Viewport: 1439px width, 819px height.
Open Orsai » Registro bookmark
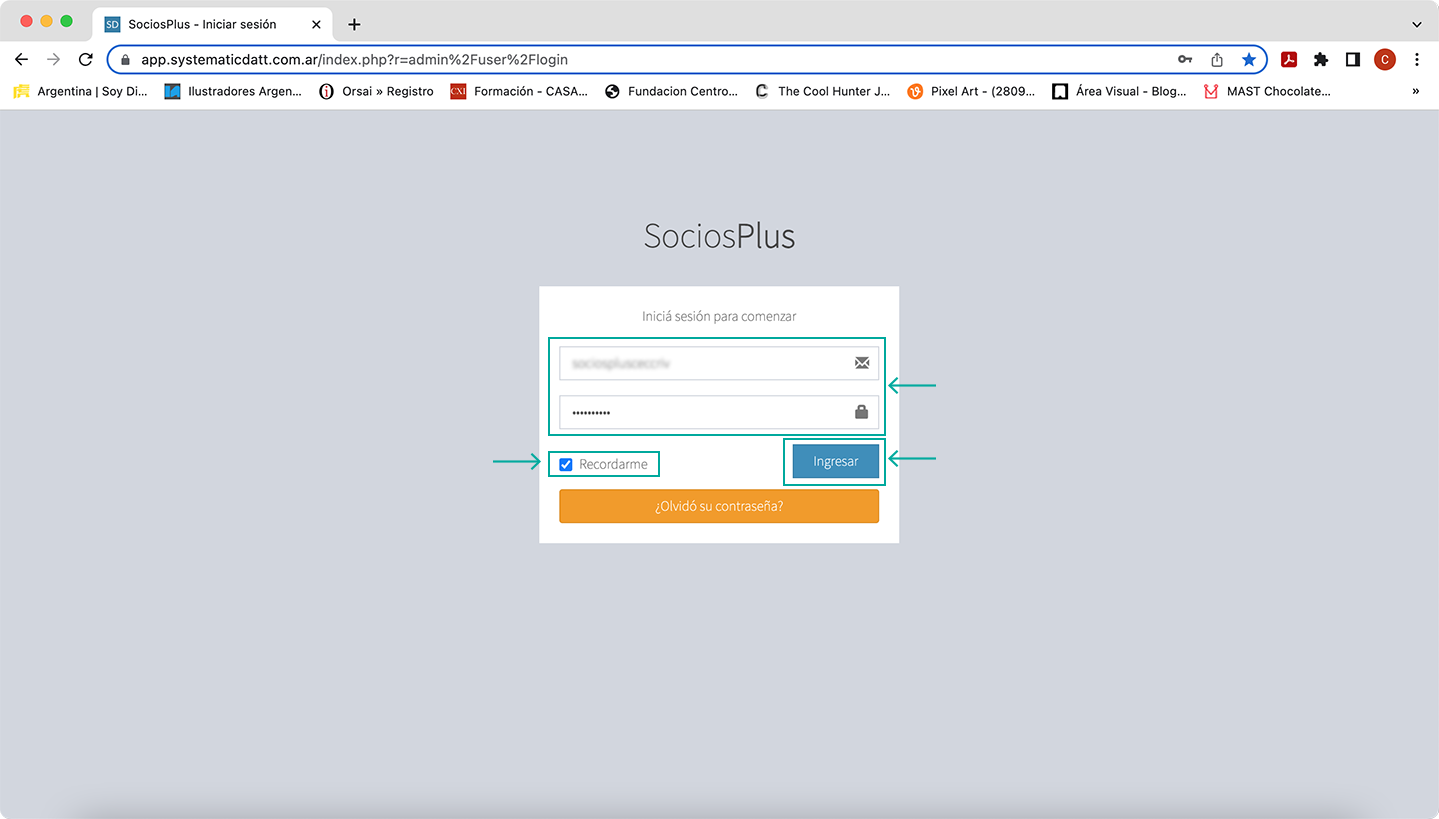click(376, 91)
